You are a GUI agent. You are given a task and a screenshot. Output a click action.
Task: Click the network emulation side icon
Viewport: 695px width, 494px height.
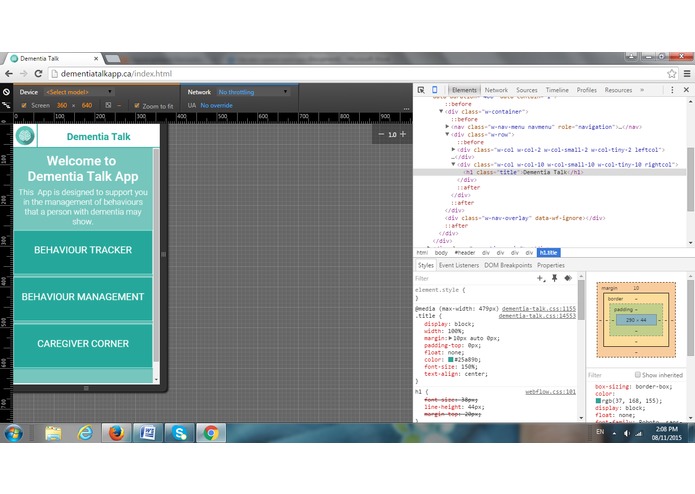tap(6, 105)
